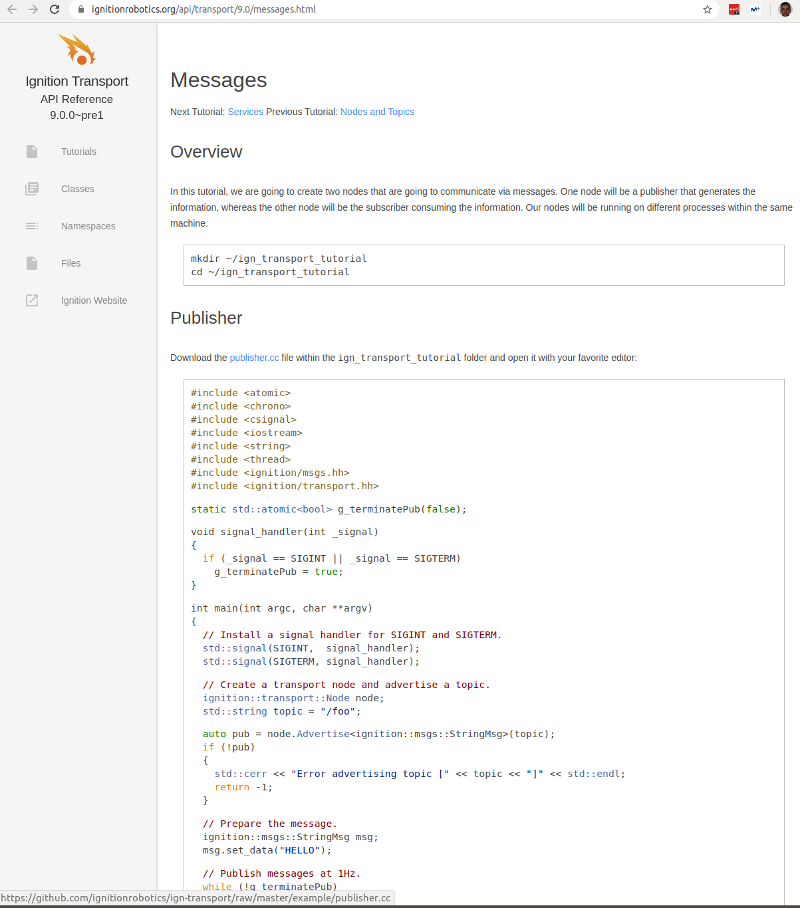Image resolution: width=800 pixels, height=908 pixels.
Task: Open the browser profile avatar
Action: (x=786, y=9)
